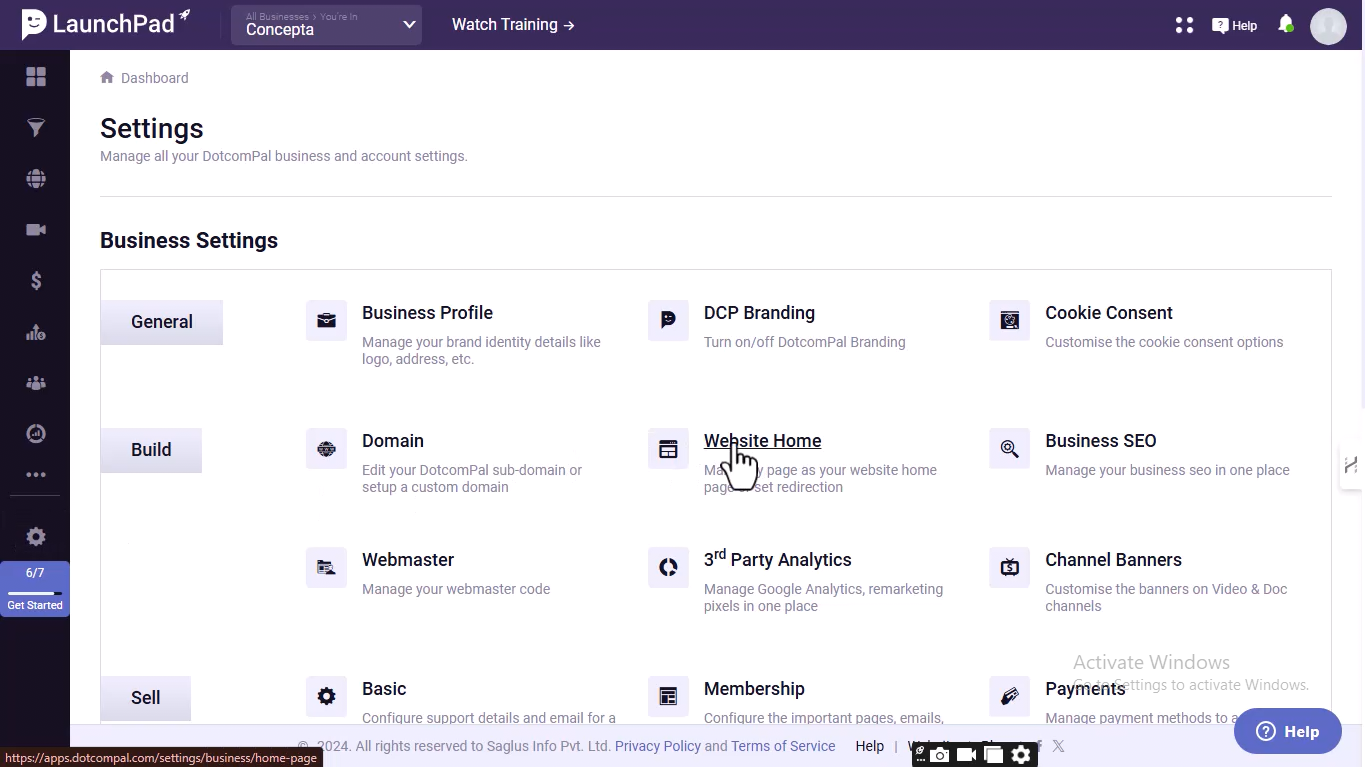Viewport: 1365px width, 767px height.
Task: Go to Dashboard breadcrumb link
Action: (155, 78)
